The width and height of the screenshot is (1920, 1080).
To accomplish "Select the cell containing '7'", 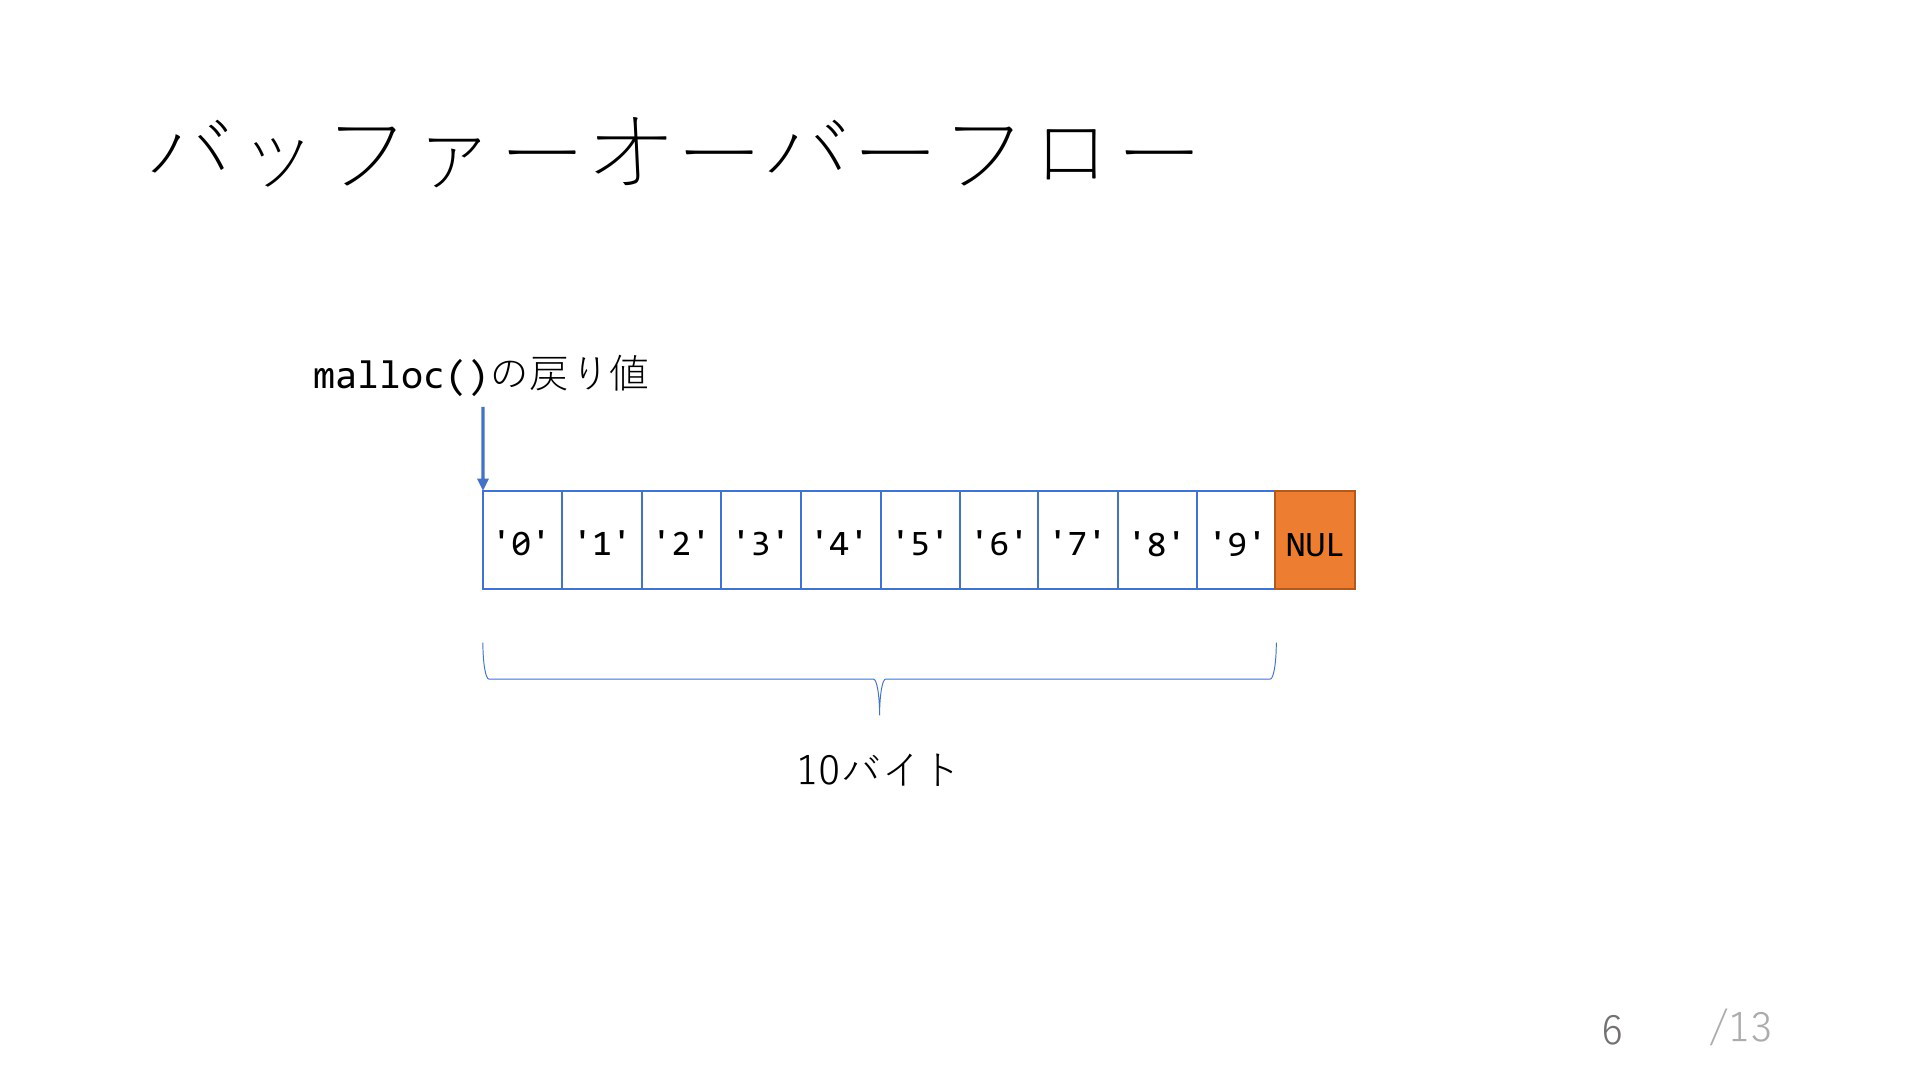I will pos(1078,540).
